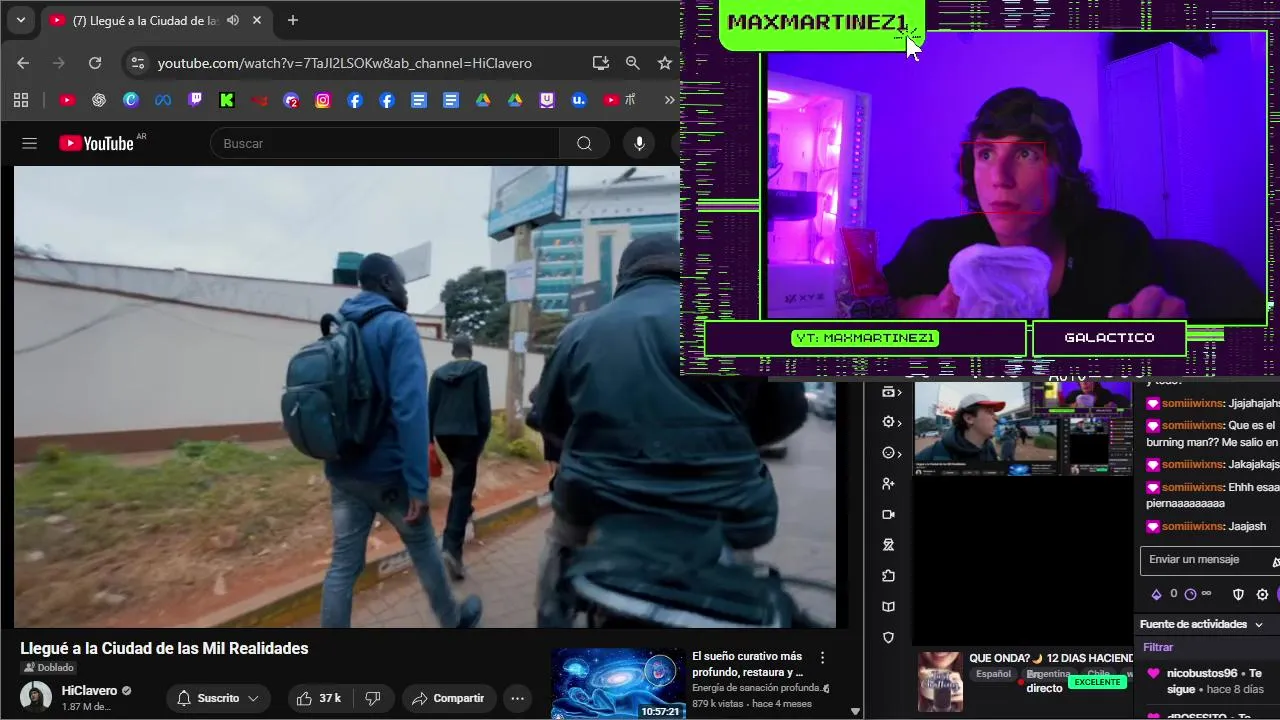Open the HiClavero channel name link
The image size is (1280, 720).
click(89, 691)
